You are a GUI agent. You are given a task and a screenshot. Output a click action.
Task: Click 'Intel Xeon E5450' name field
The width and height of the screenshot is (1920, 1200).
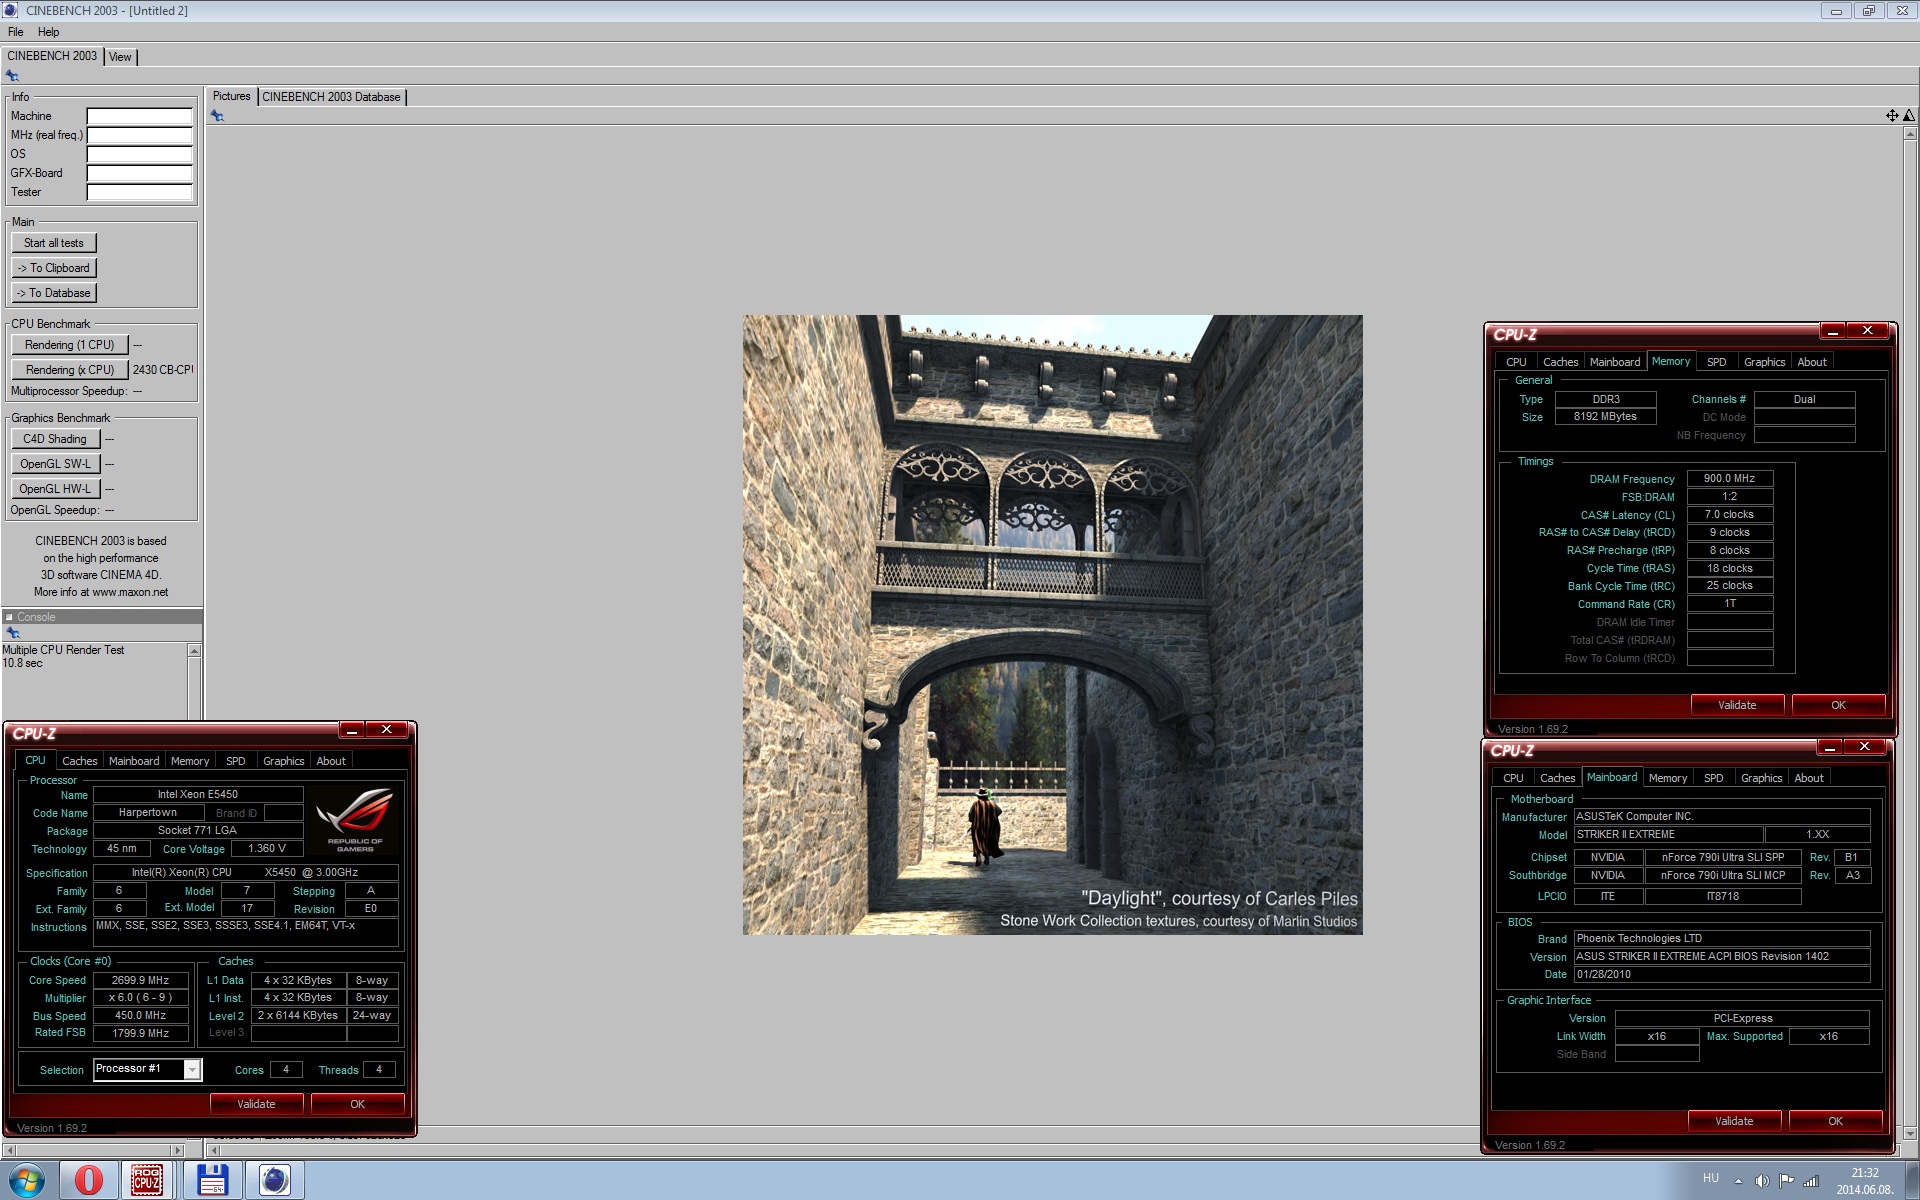198,795
